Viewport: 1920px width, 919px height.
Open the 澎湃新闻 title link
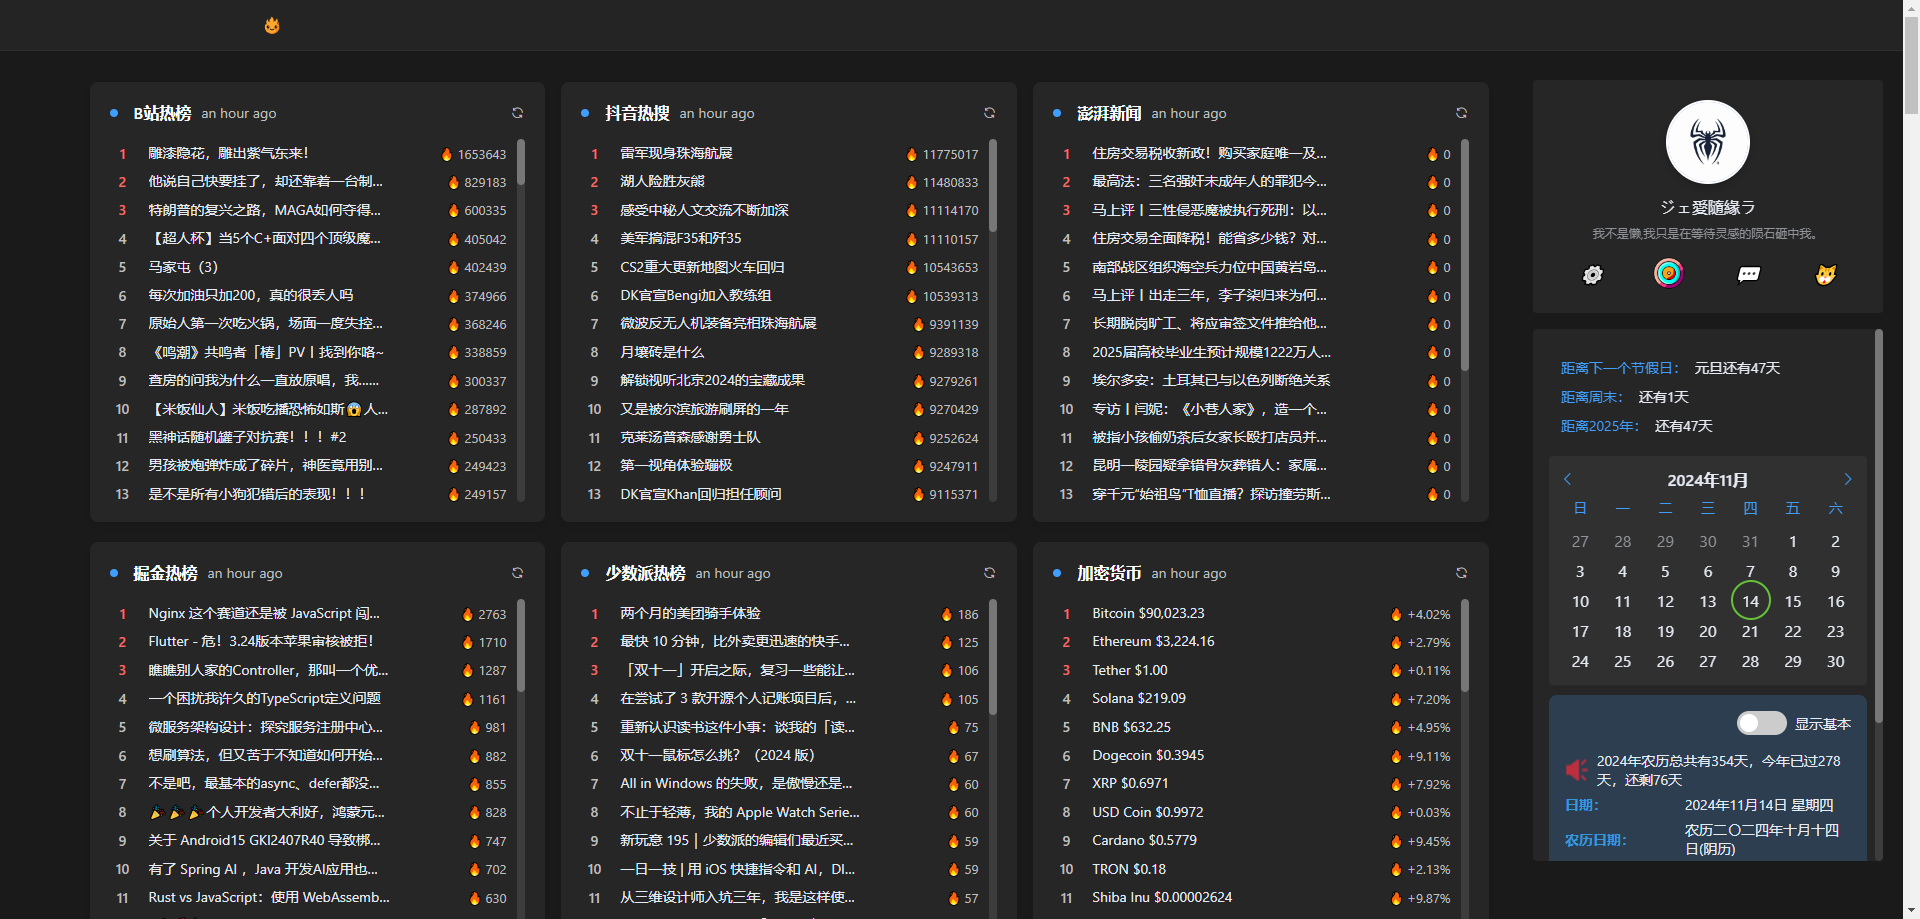(1109, 113)
